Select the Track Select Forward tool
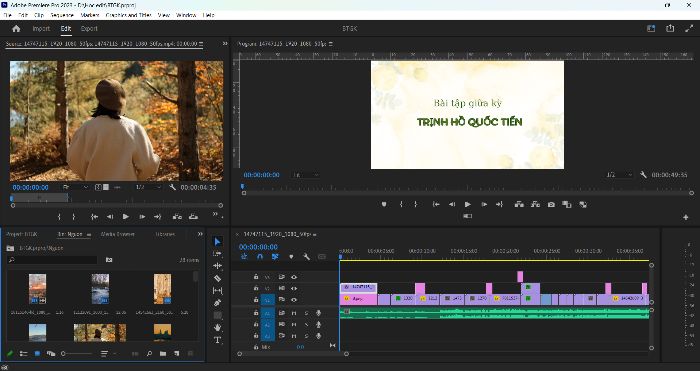This screenshot has height=371, width=700. [217, 254]
